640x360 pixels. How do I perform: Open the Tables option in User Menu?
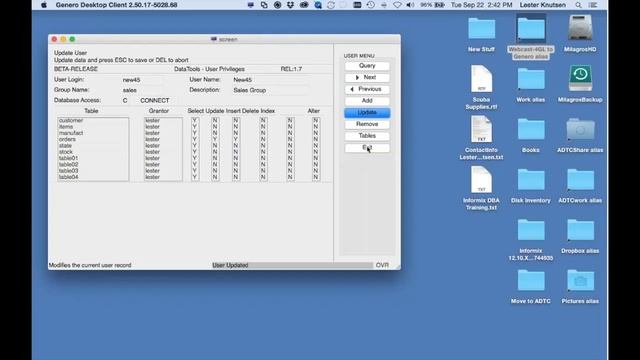pos(367,136)
